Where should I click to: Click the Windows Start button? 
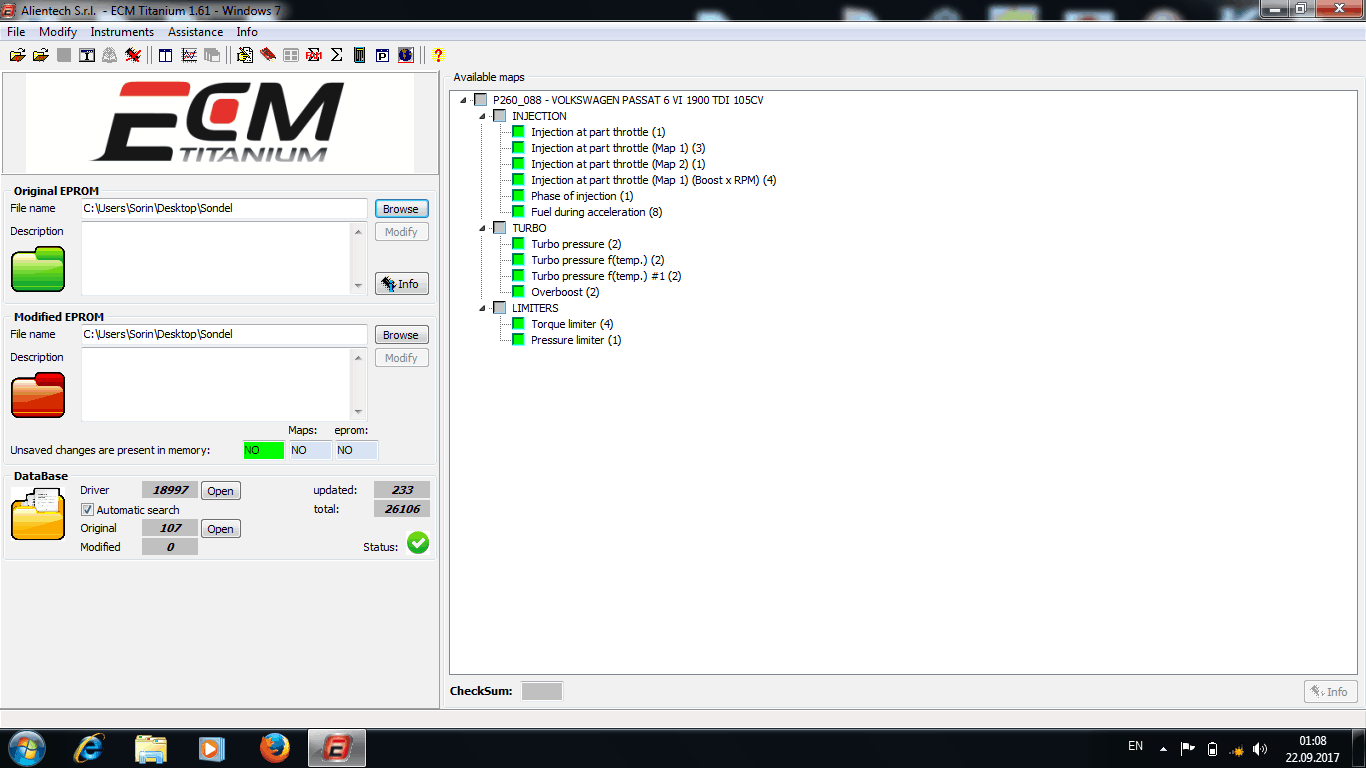pyautogui.click(x=26, y=748)
